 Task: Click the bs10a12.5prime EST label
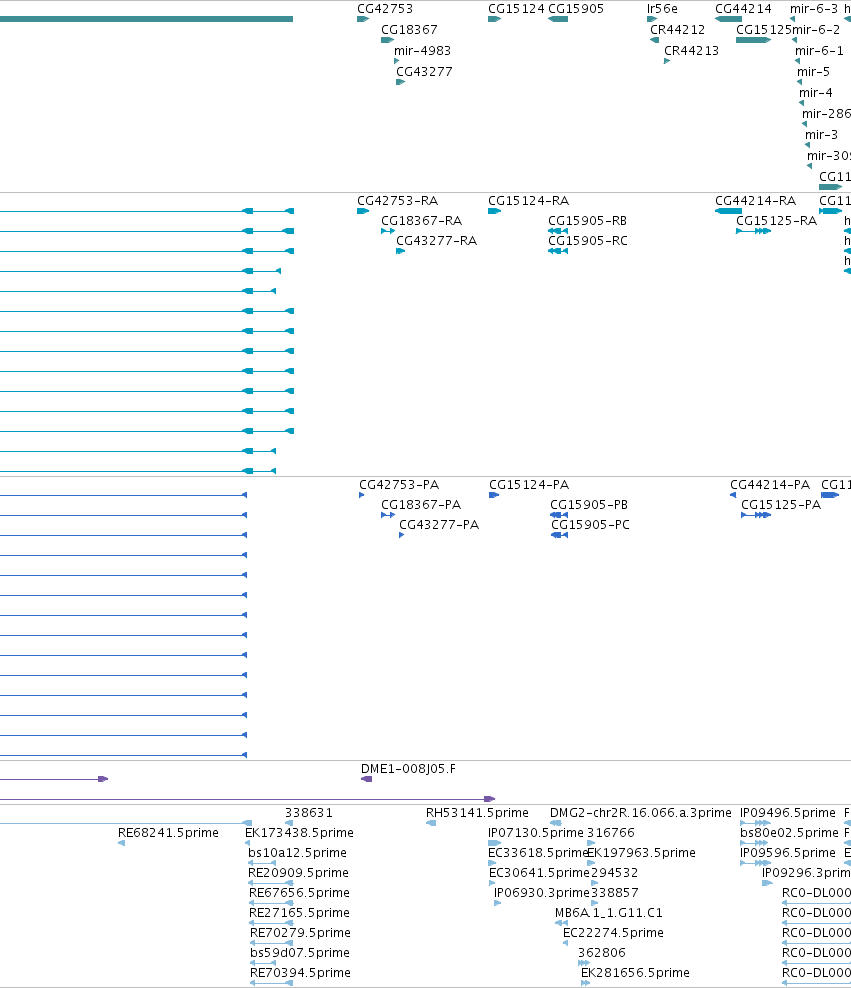297,853
